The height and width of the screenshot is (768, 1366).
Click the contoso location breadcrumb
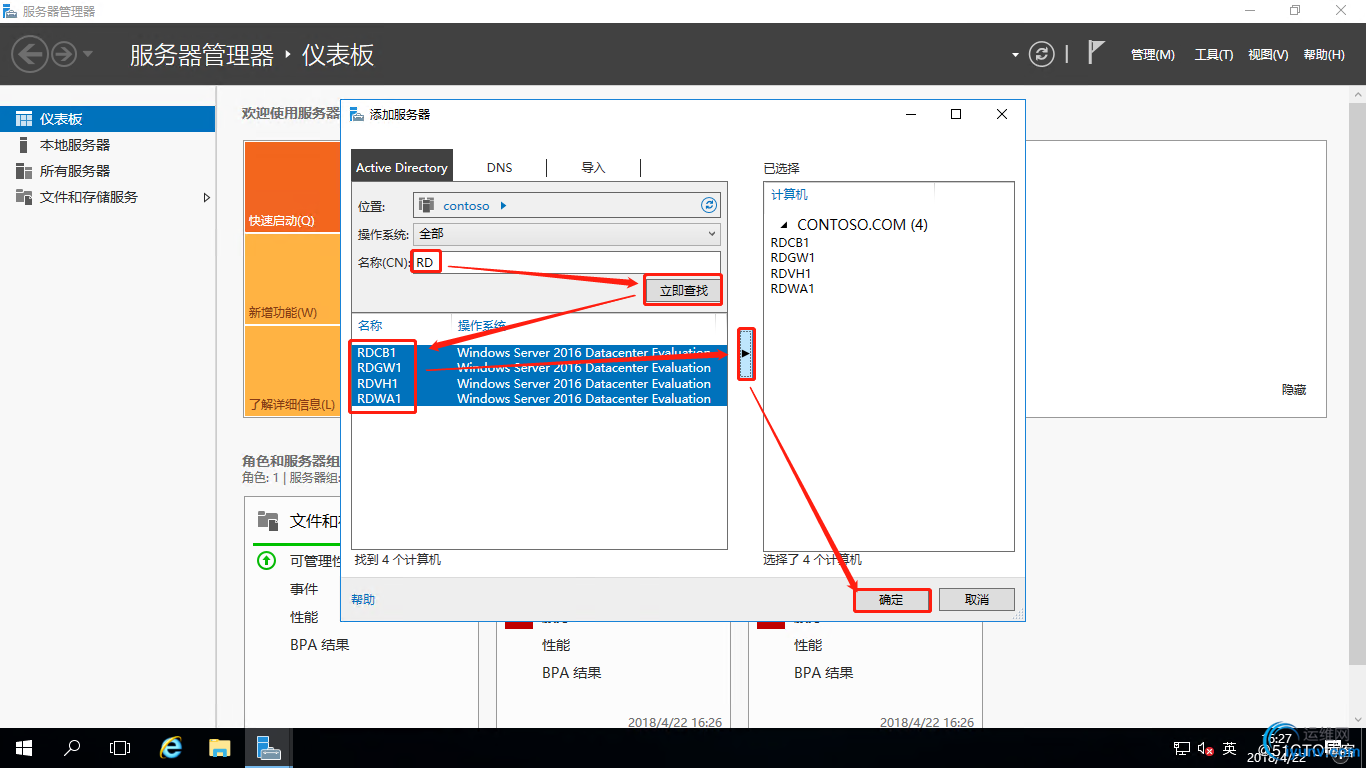[x=466, y=206]
